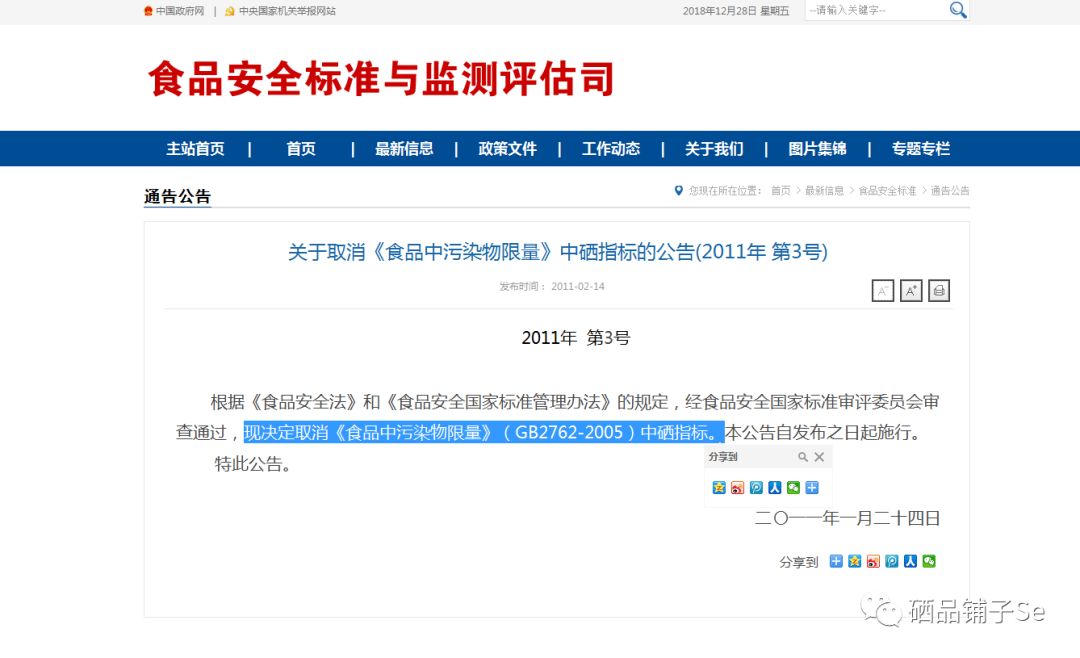Share to WeChat from the popup

(x=793, y=488)
